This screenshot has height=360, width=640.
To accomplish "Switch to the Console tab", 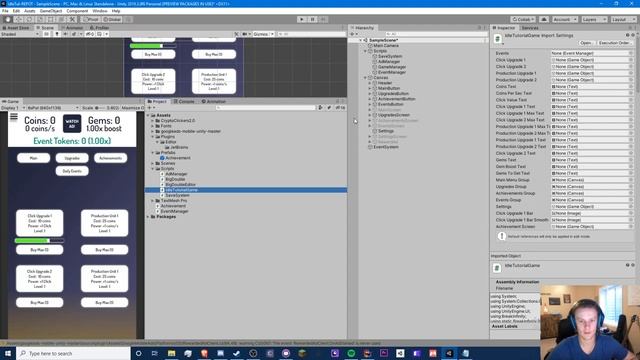I will (184, 101).
